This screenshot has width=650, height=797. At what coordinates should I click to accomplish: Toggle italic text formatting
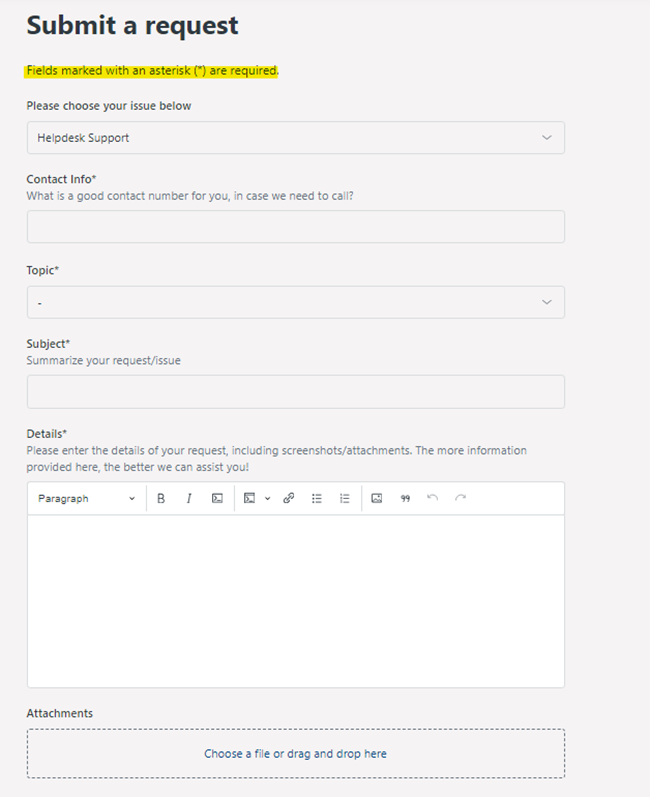[188, 498]
